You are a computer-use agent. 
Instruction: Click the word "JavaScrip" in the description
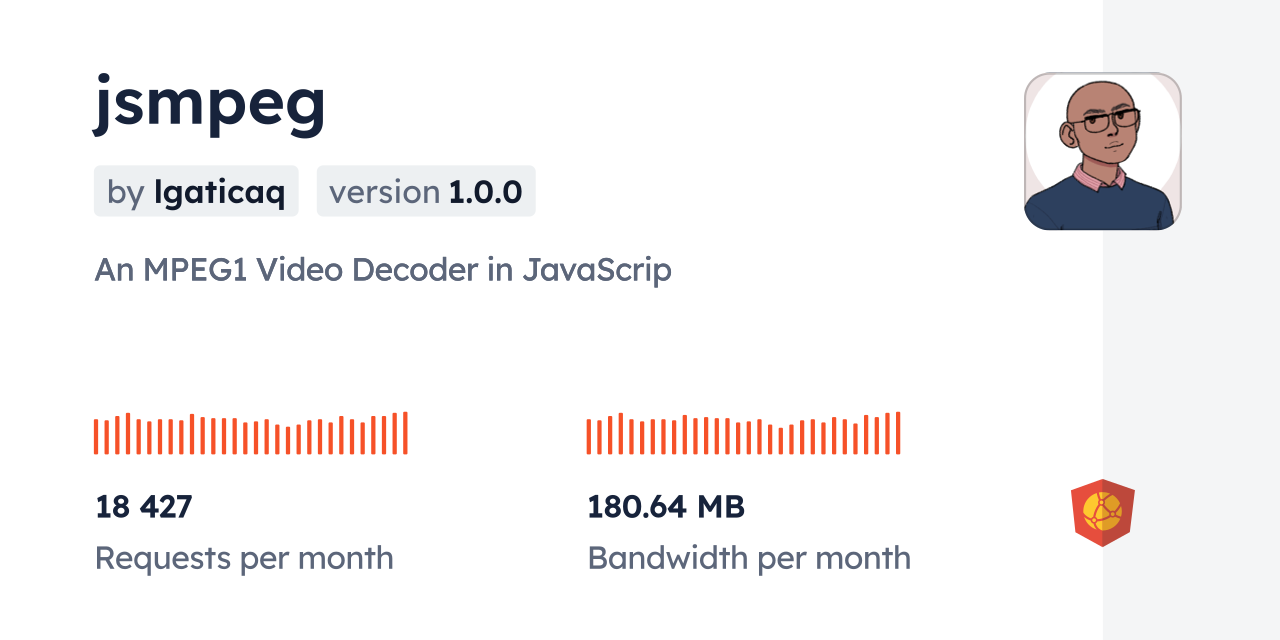pyautogui.click(x=596, y=270)
